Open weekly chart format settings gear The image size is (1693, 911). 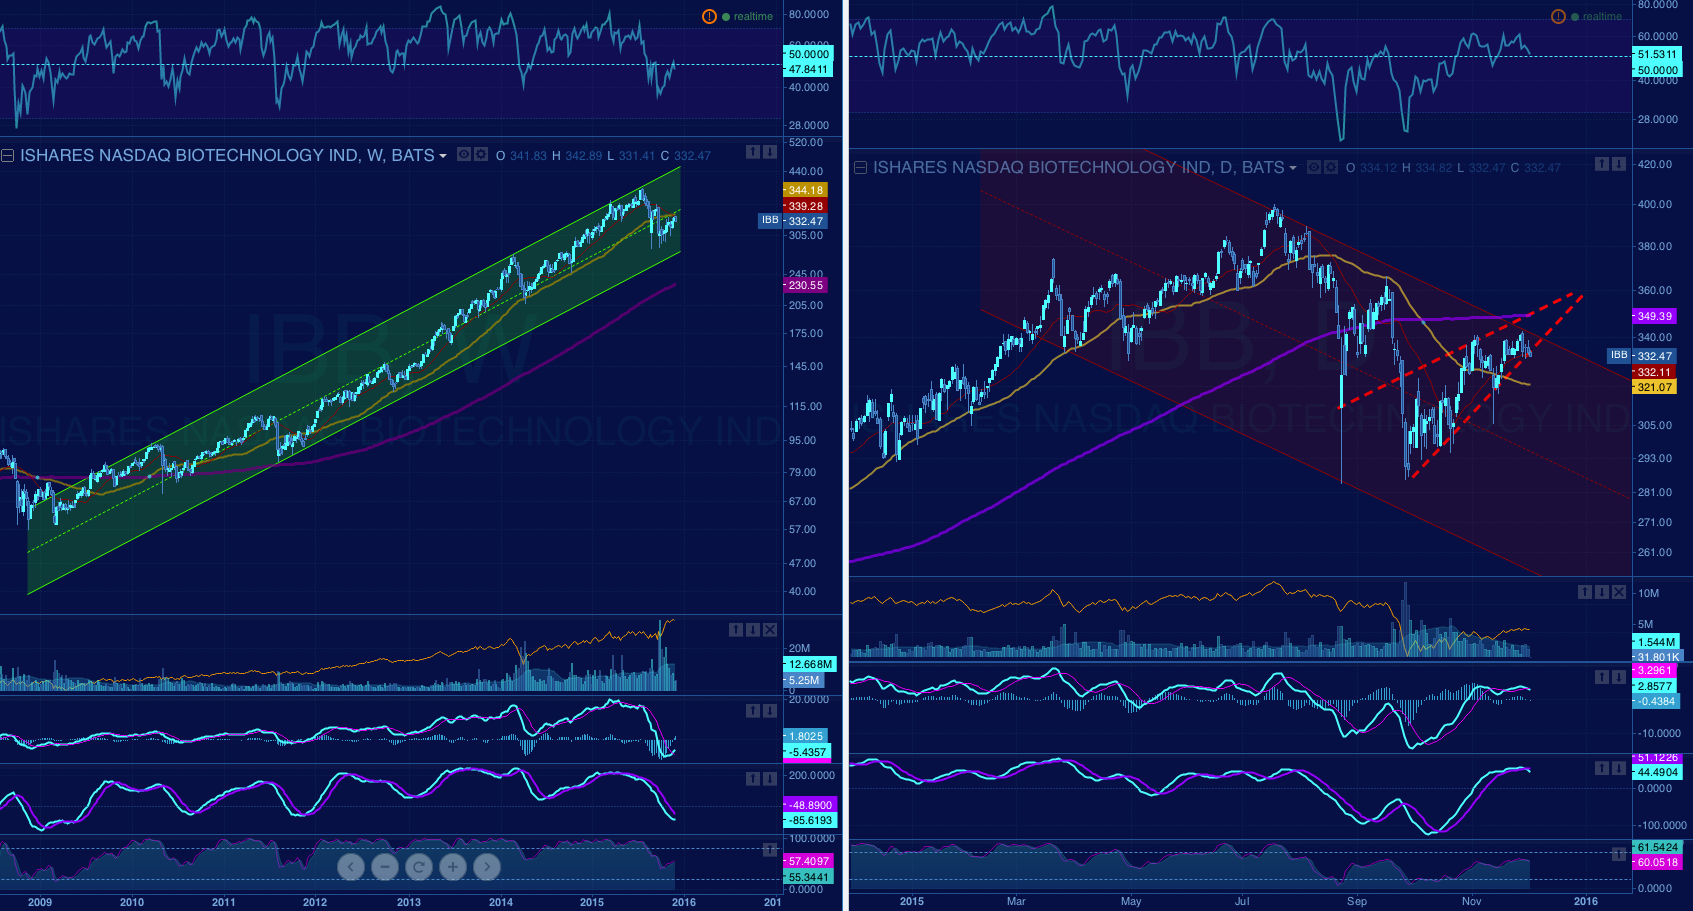point(481,154)
